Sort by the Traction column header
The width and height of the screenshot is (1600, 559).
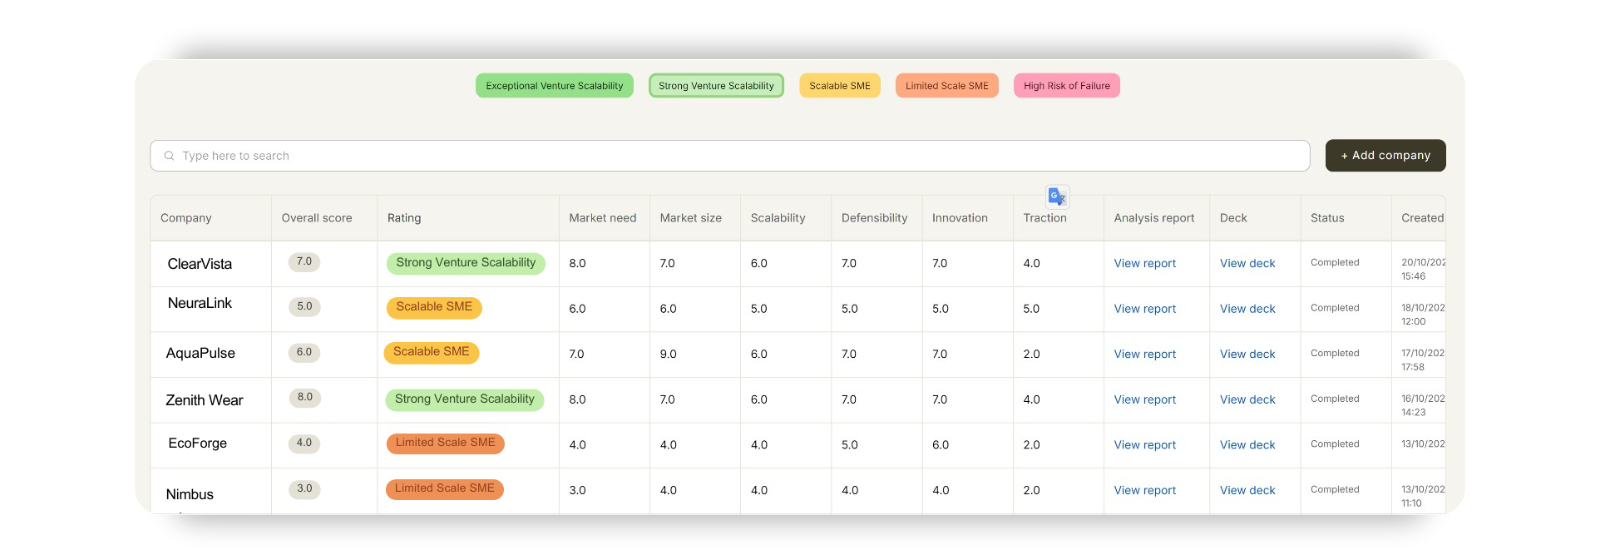(x=1044, y=218)
